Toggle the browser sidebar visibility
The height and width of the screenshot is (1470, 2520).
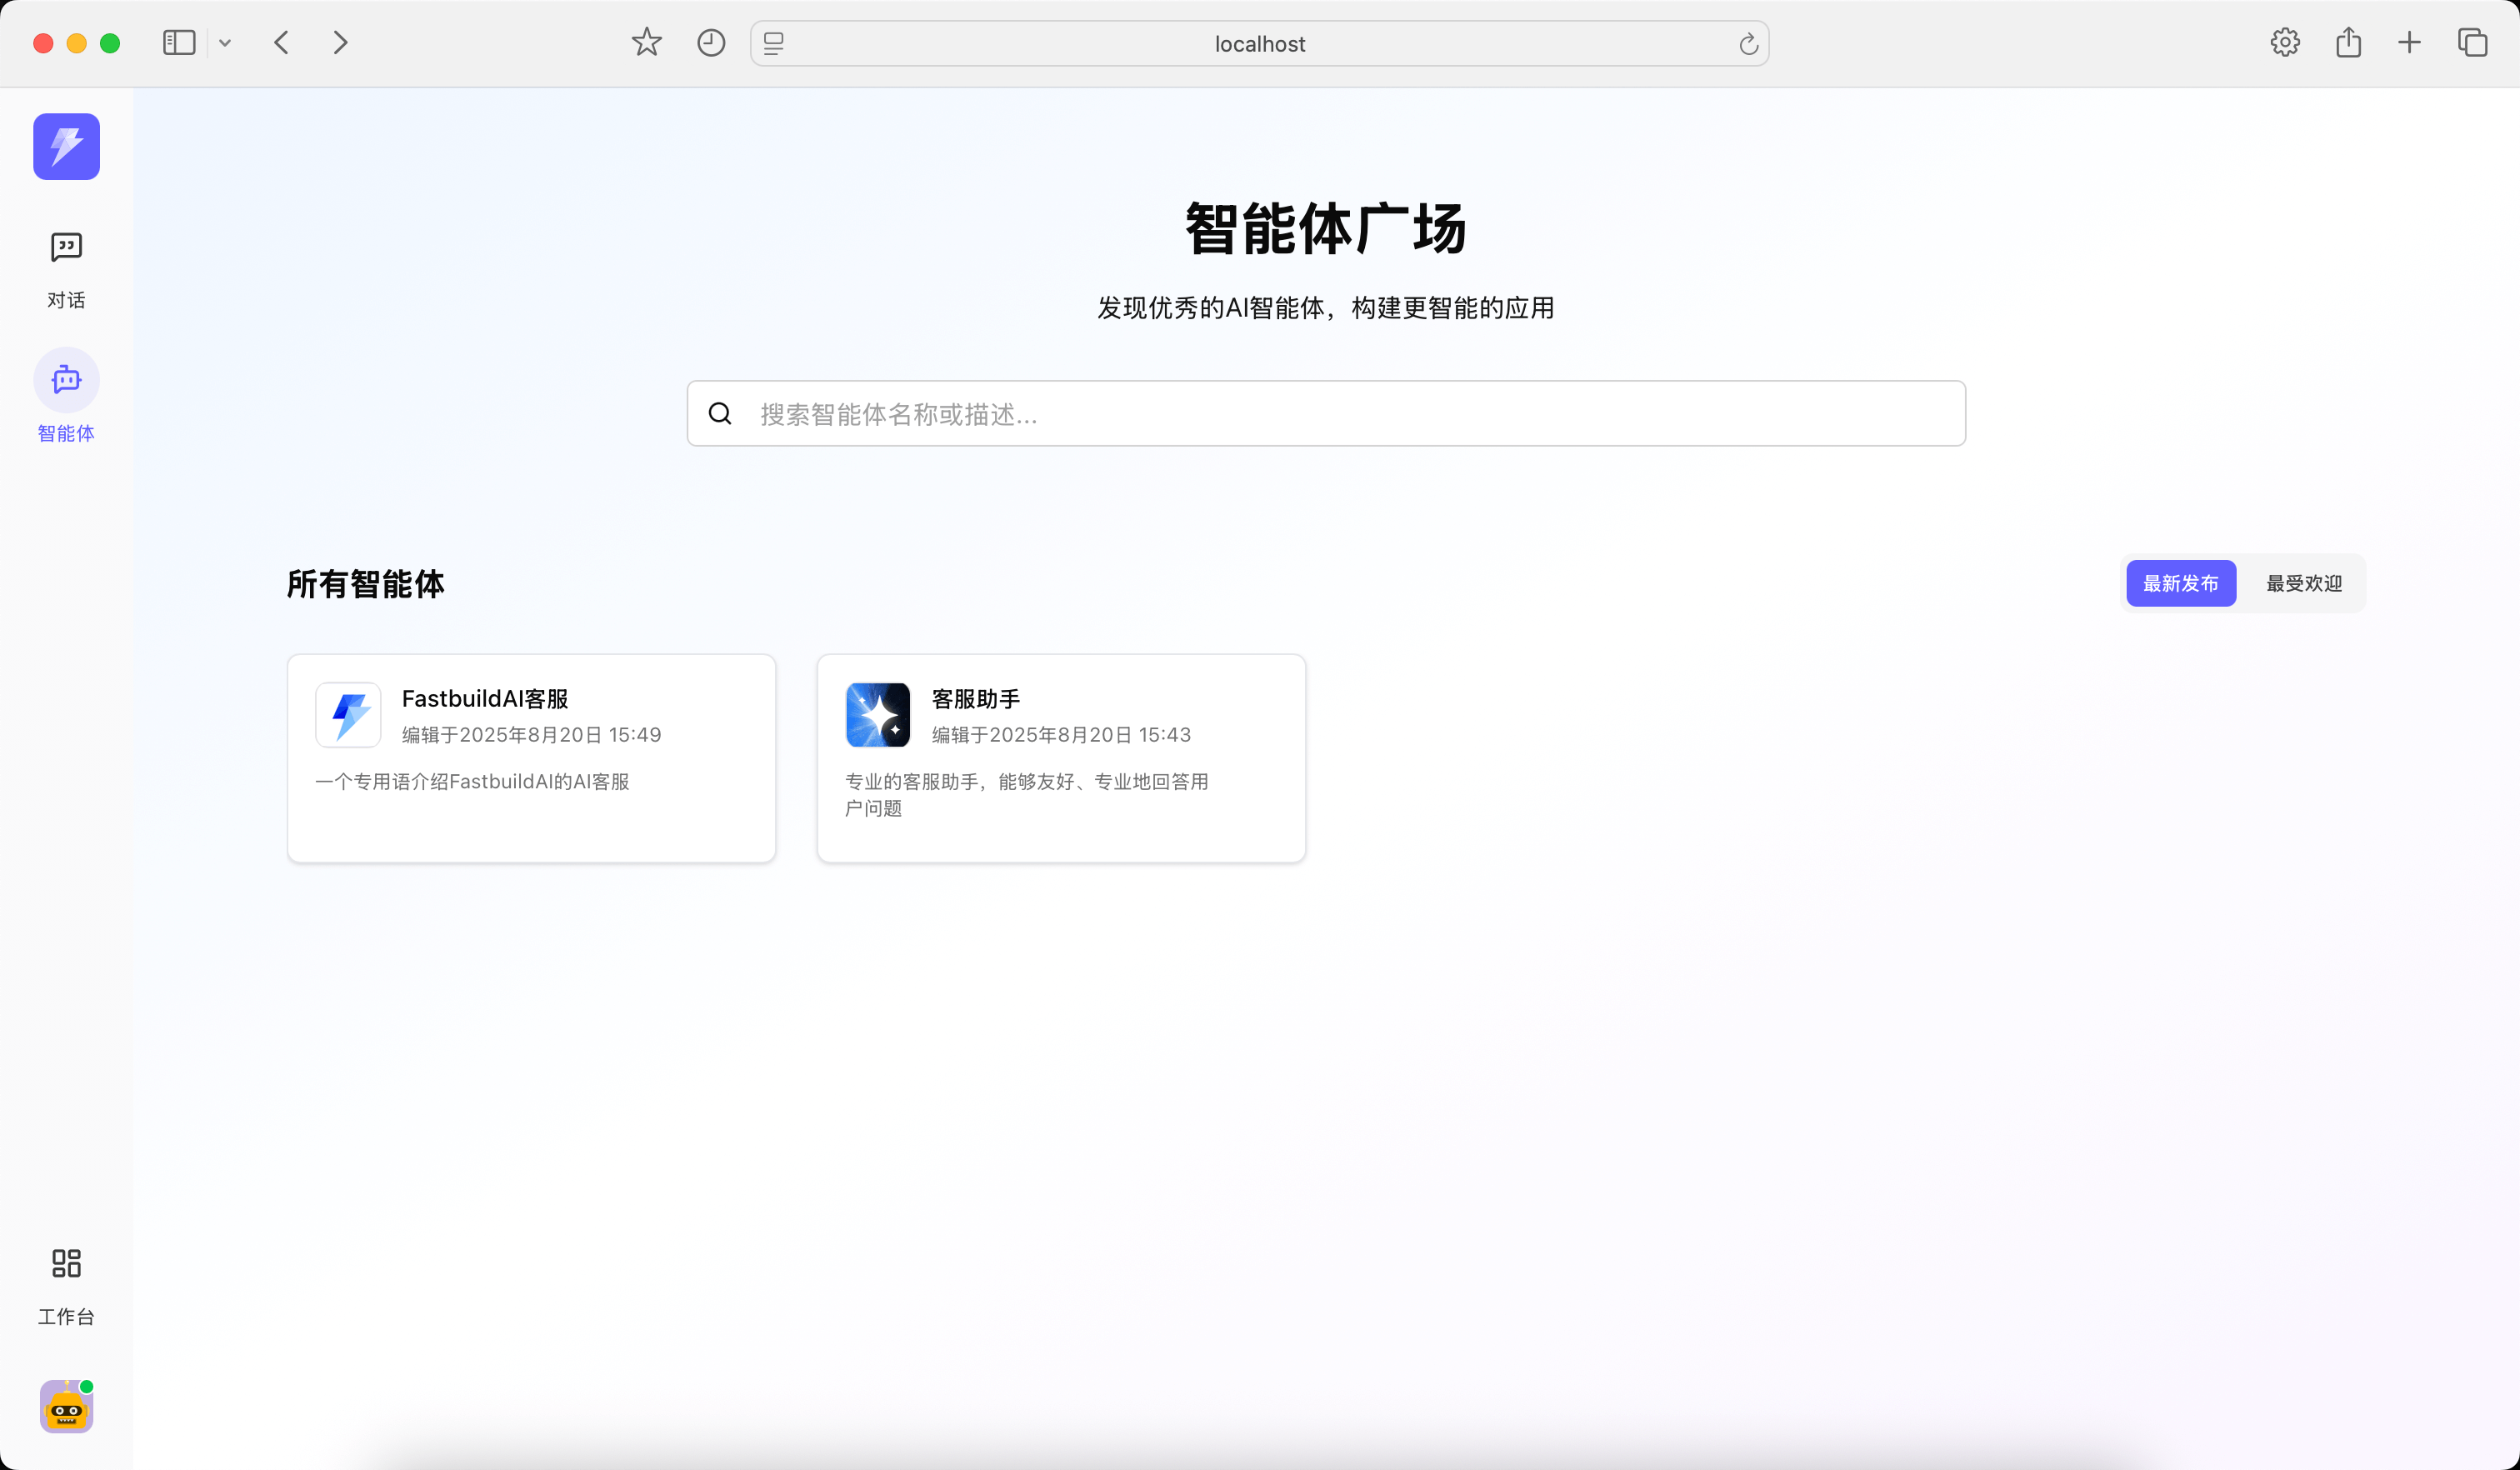click(x=178, y=43)
